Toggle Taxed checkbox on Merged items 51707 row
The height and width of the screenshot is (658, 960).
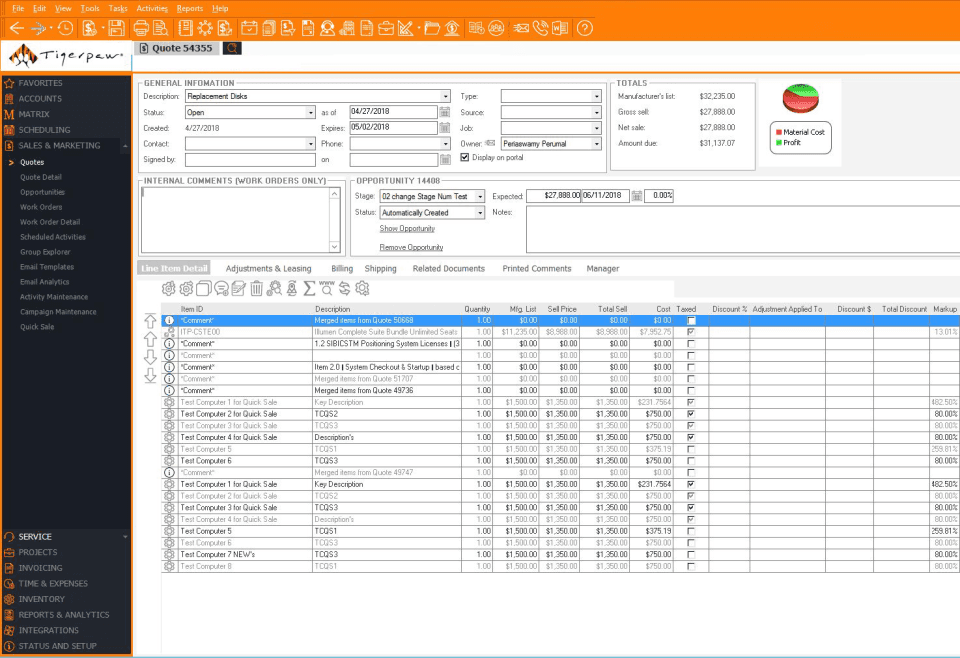(691, 379)
